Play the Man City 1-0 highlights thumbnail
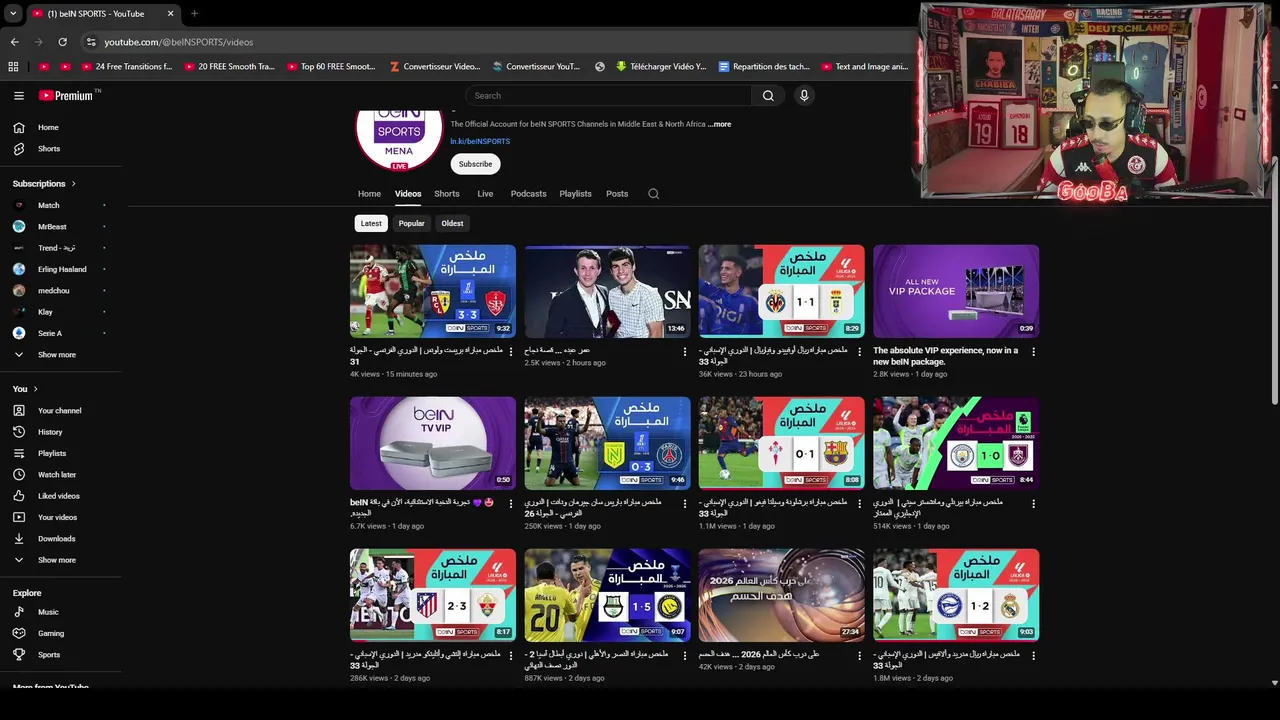Screen dimensions: 1280x720 click(x=956, y=443)
